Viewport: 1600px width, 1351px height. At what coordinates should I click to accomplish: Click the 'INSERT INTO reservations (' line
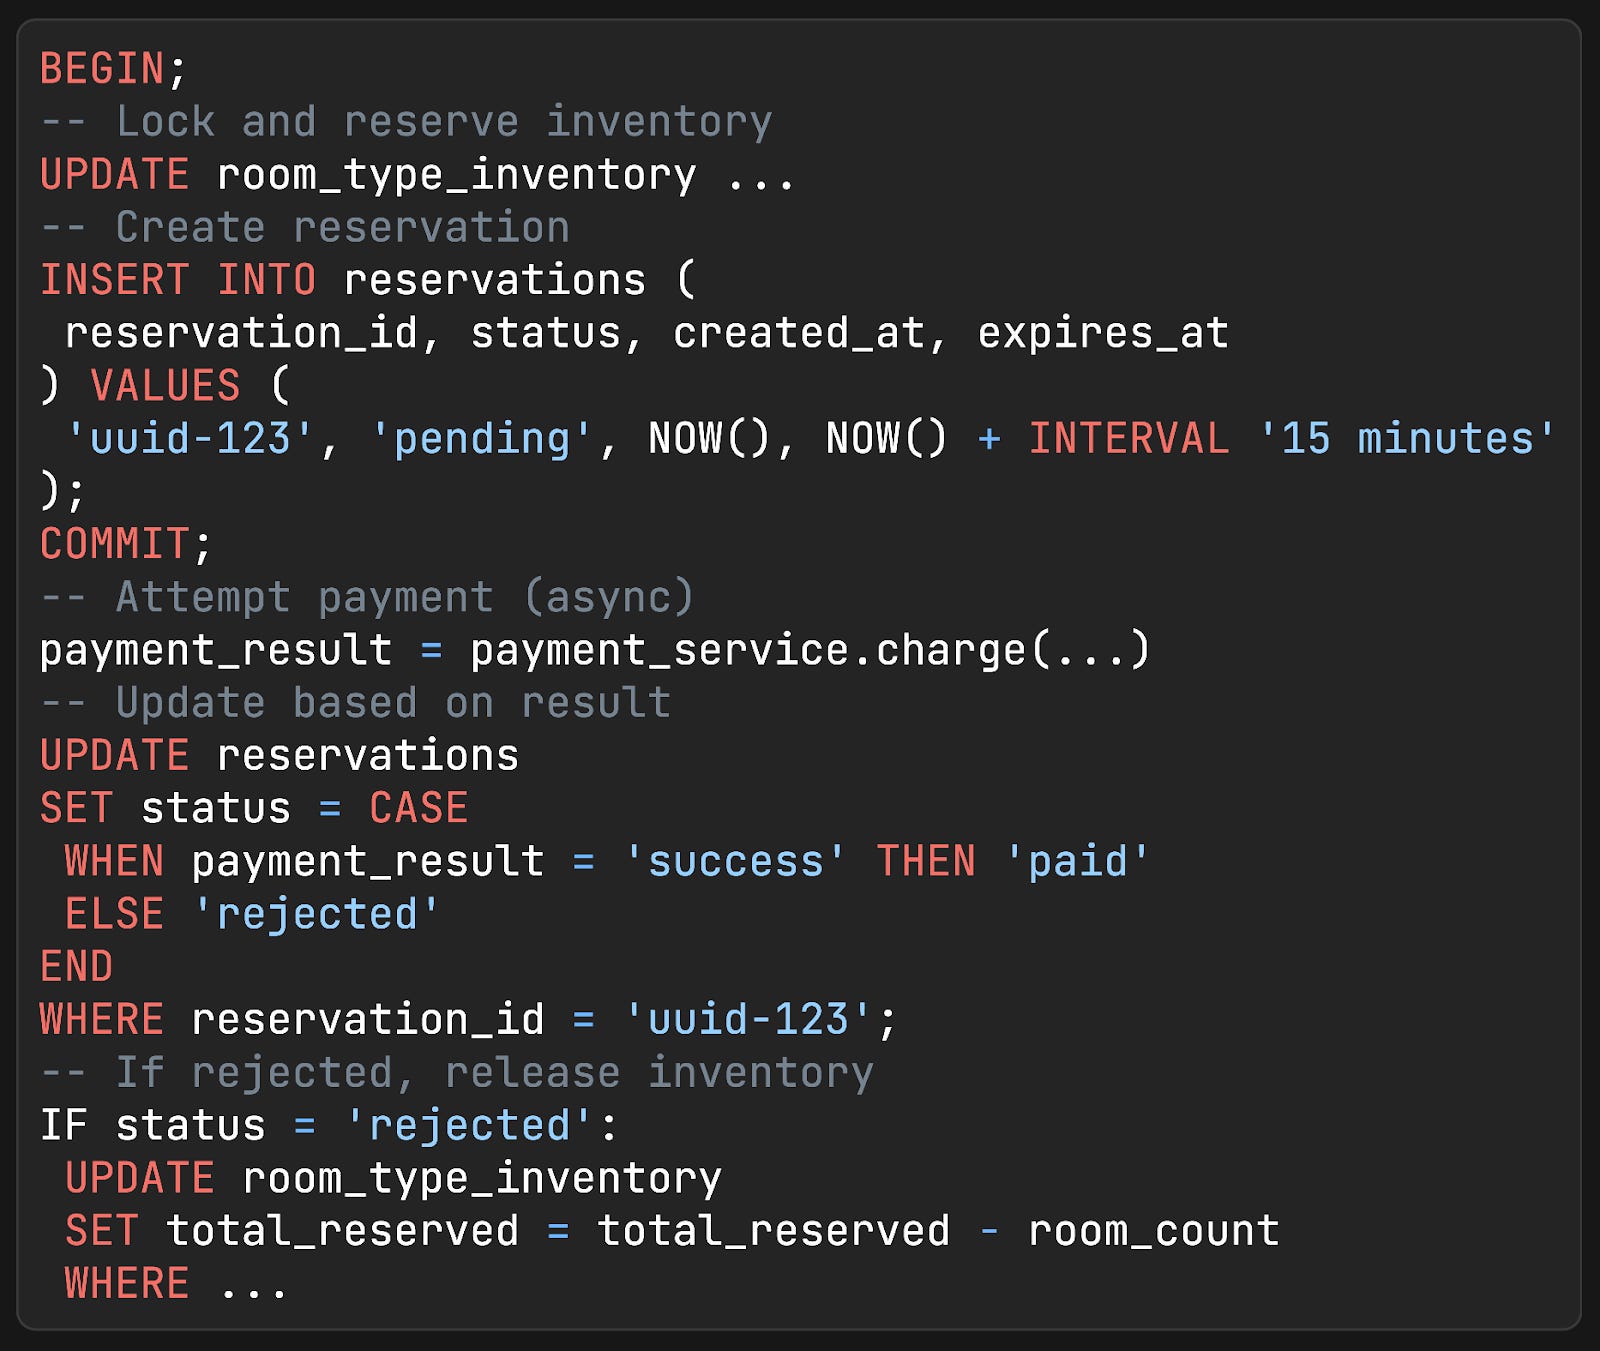point(367,280)
